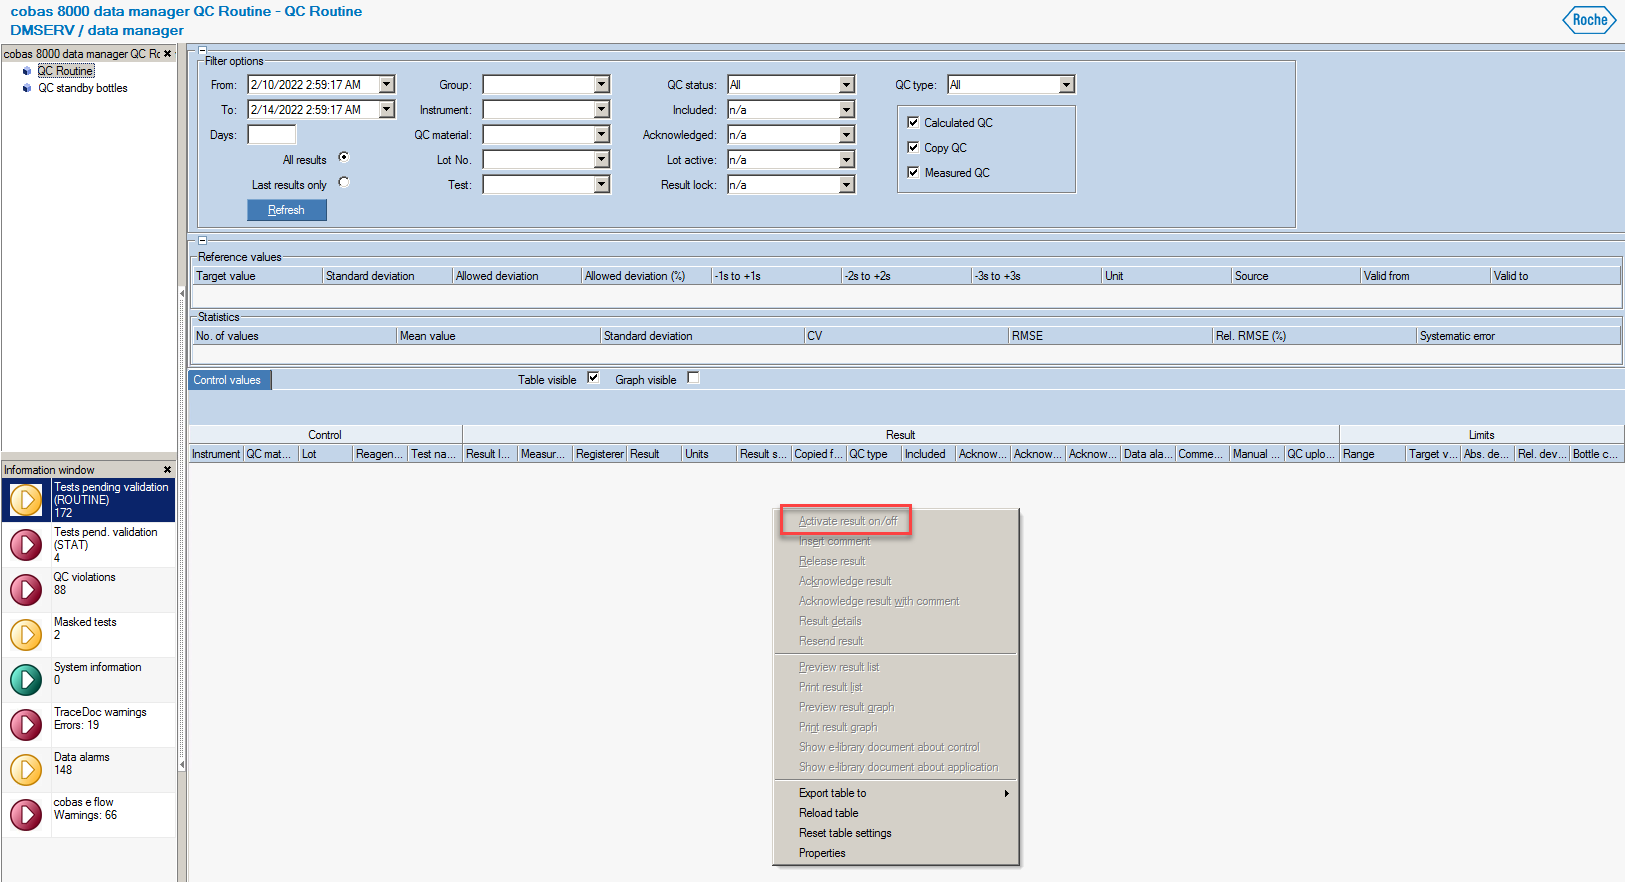The width and height of the screenshot is (1625, 882).
Task: Click TraceDoc warnings play icon
Action: 26,724
